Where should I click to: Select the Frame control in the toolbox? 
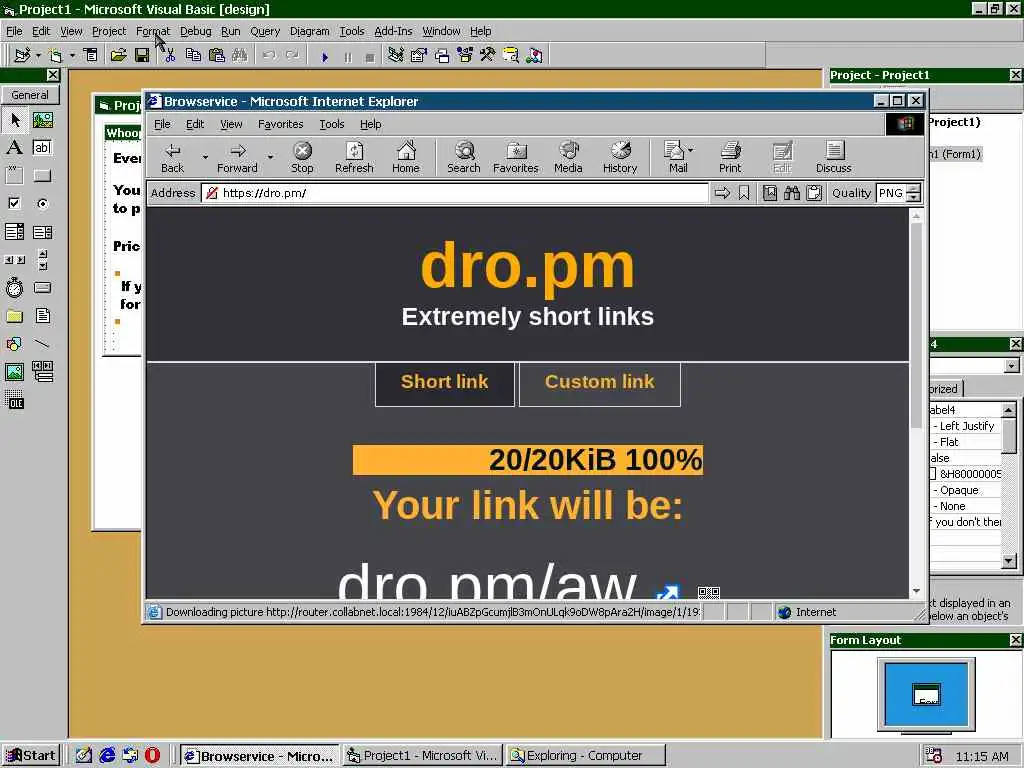[14, 176]
